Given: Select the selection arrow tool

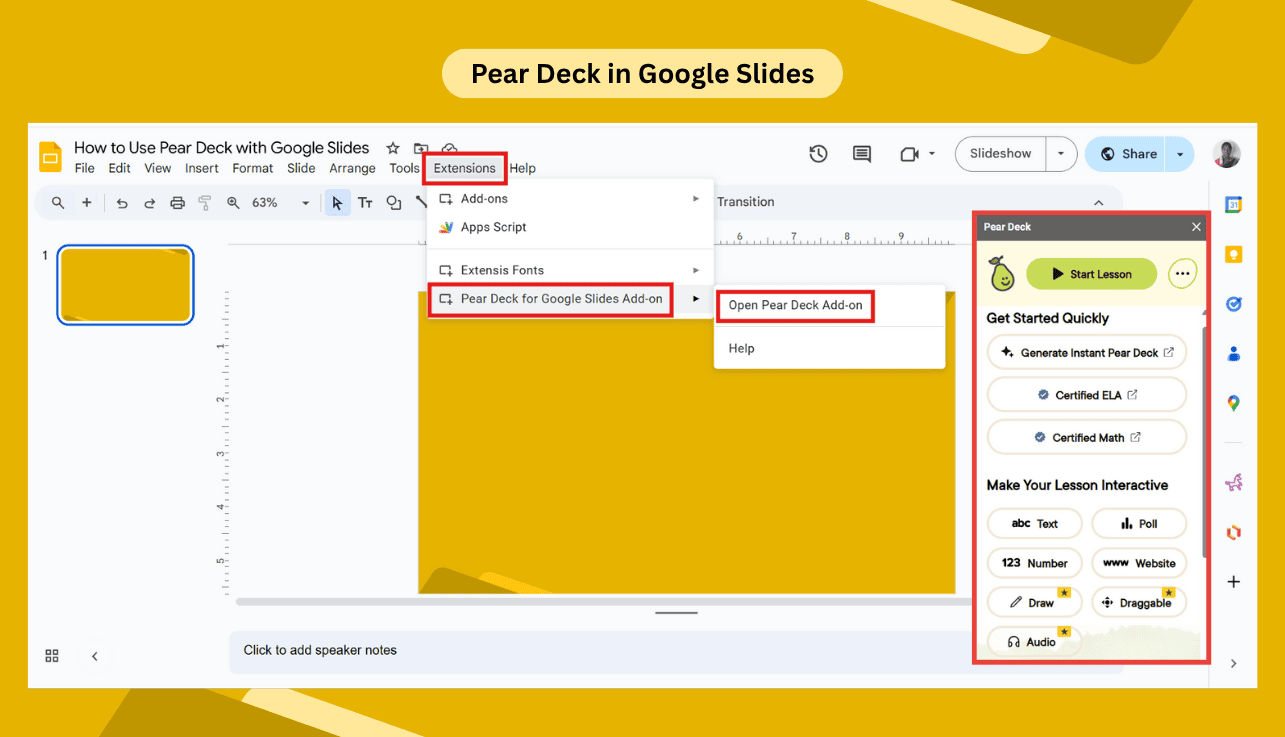Looking at the screenshot, I should coord(337,202).
